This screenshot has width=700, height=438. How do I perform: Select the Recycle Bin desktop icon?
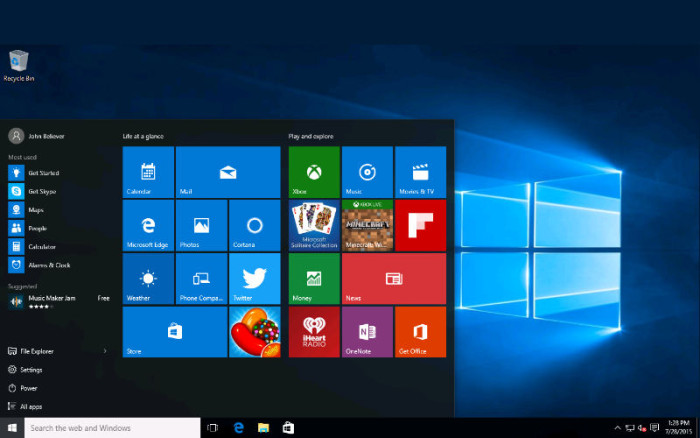coord(19,66)
